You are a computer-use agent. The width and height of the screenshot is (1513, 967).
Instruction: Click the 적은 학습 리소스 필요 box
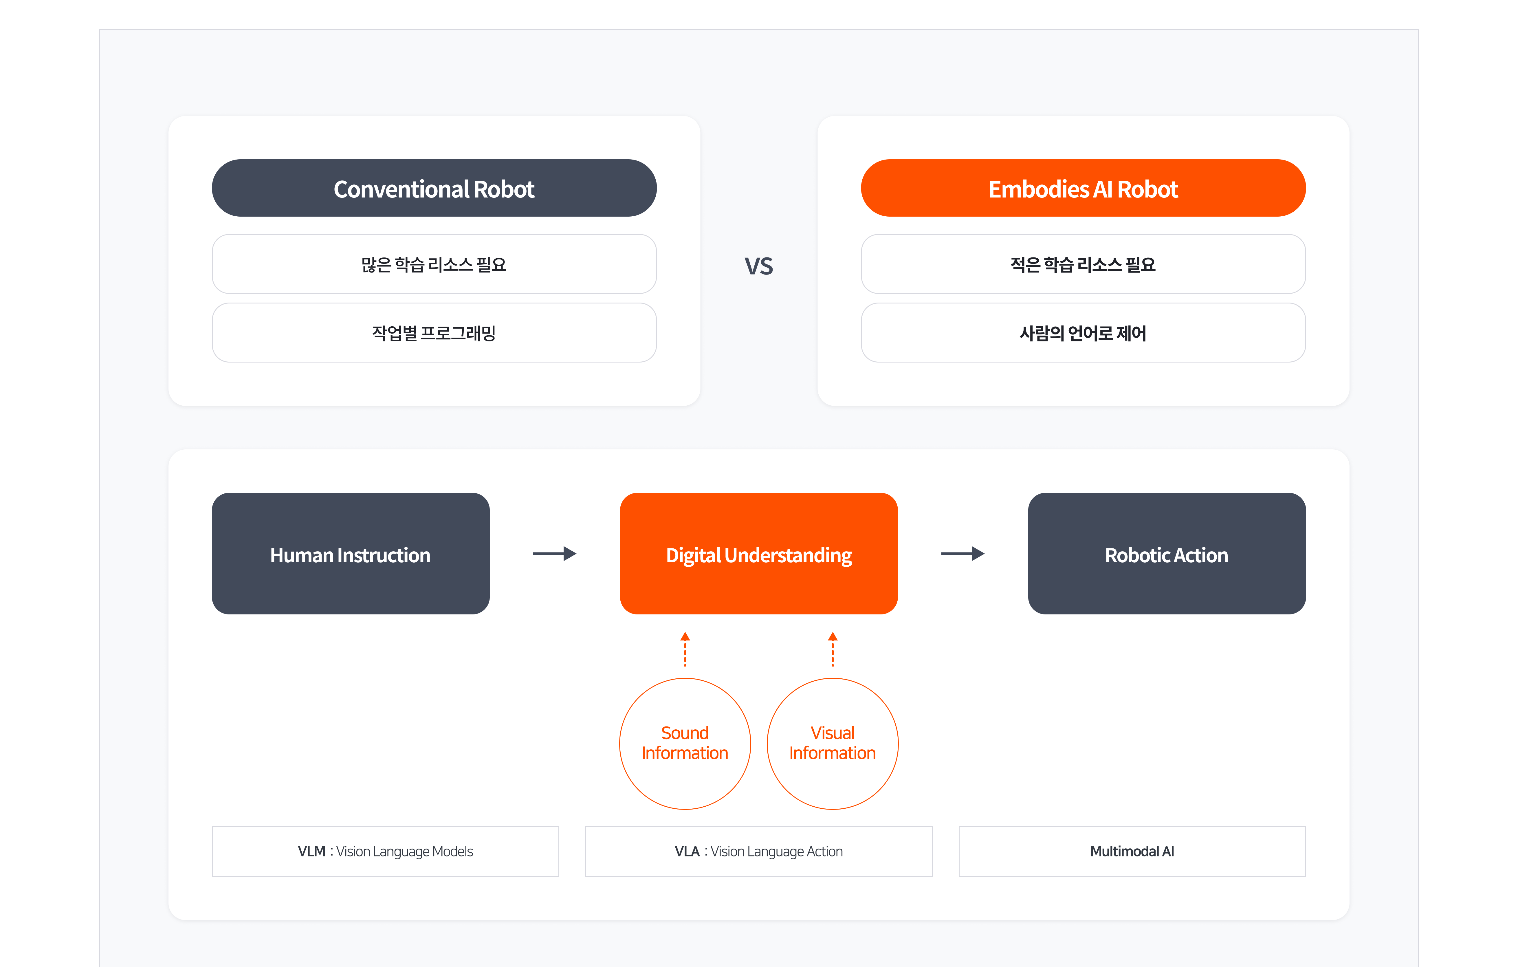coord(1083,264)
